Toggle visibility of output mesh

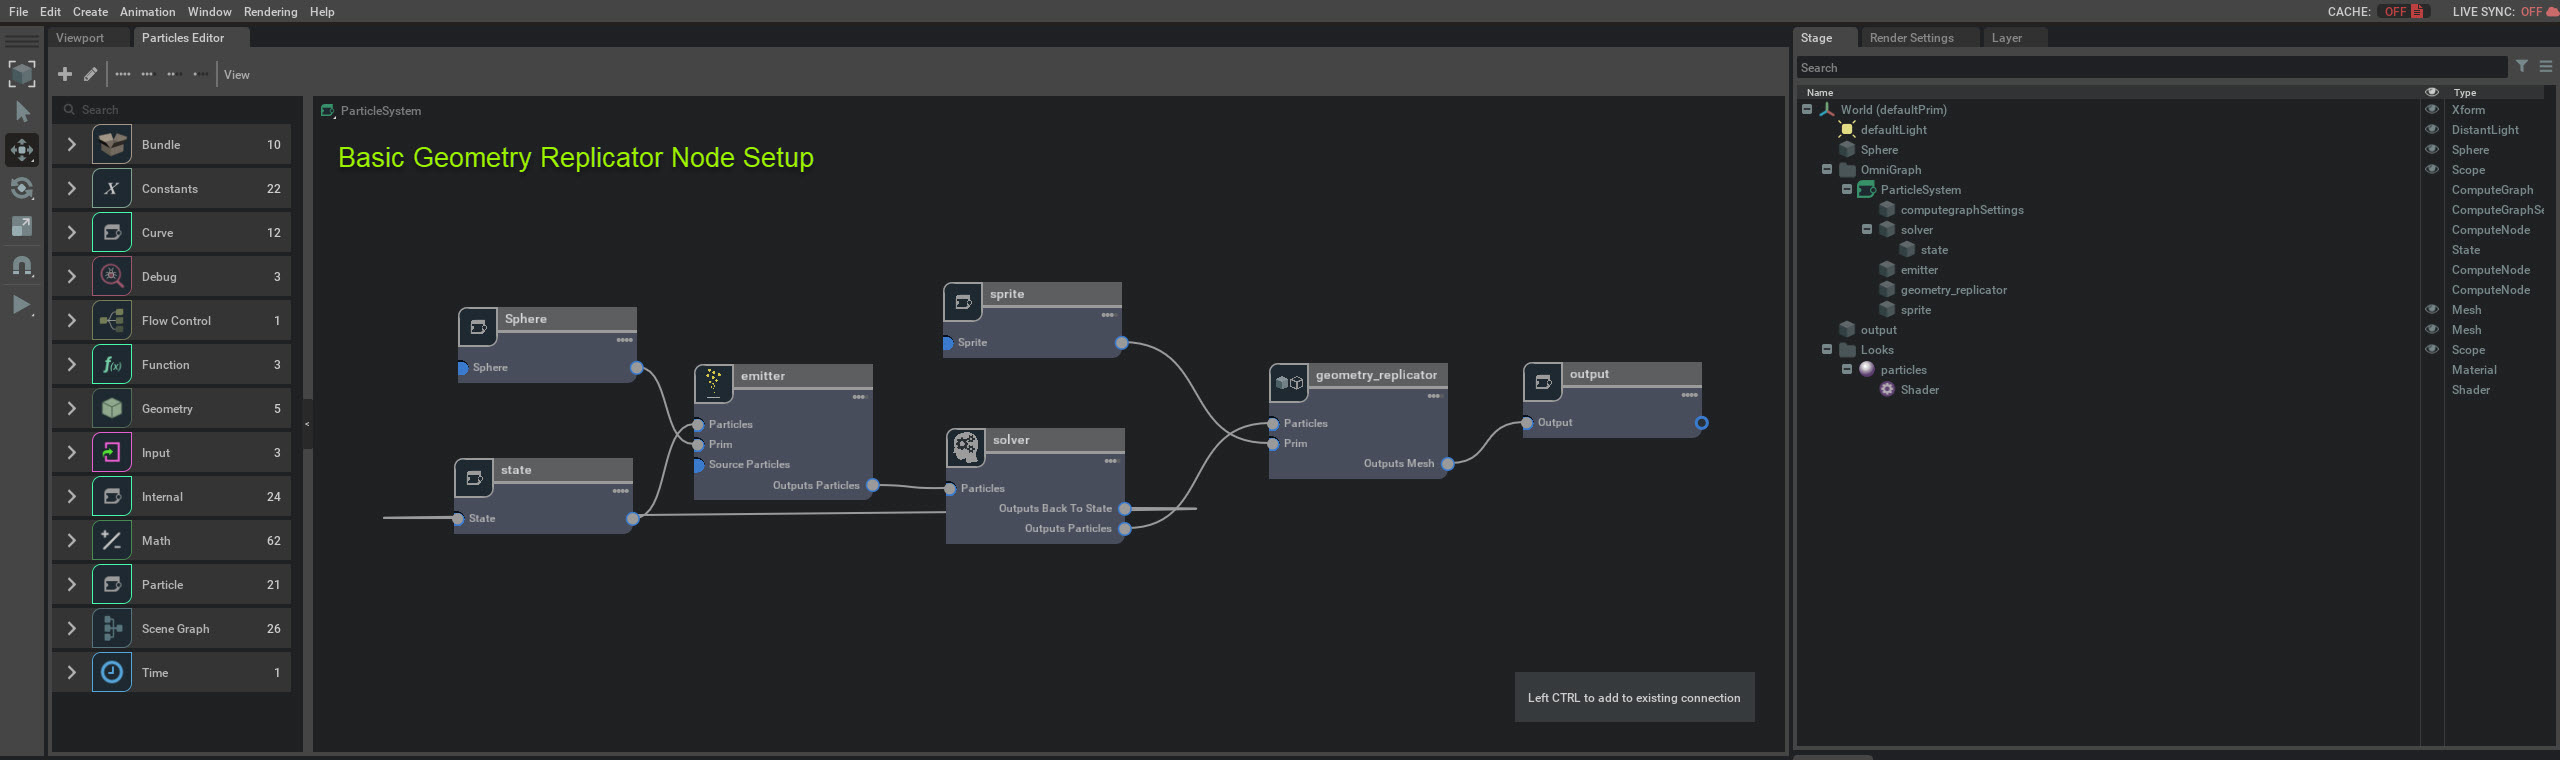pyautogui.click(x=2432, y=330)
